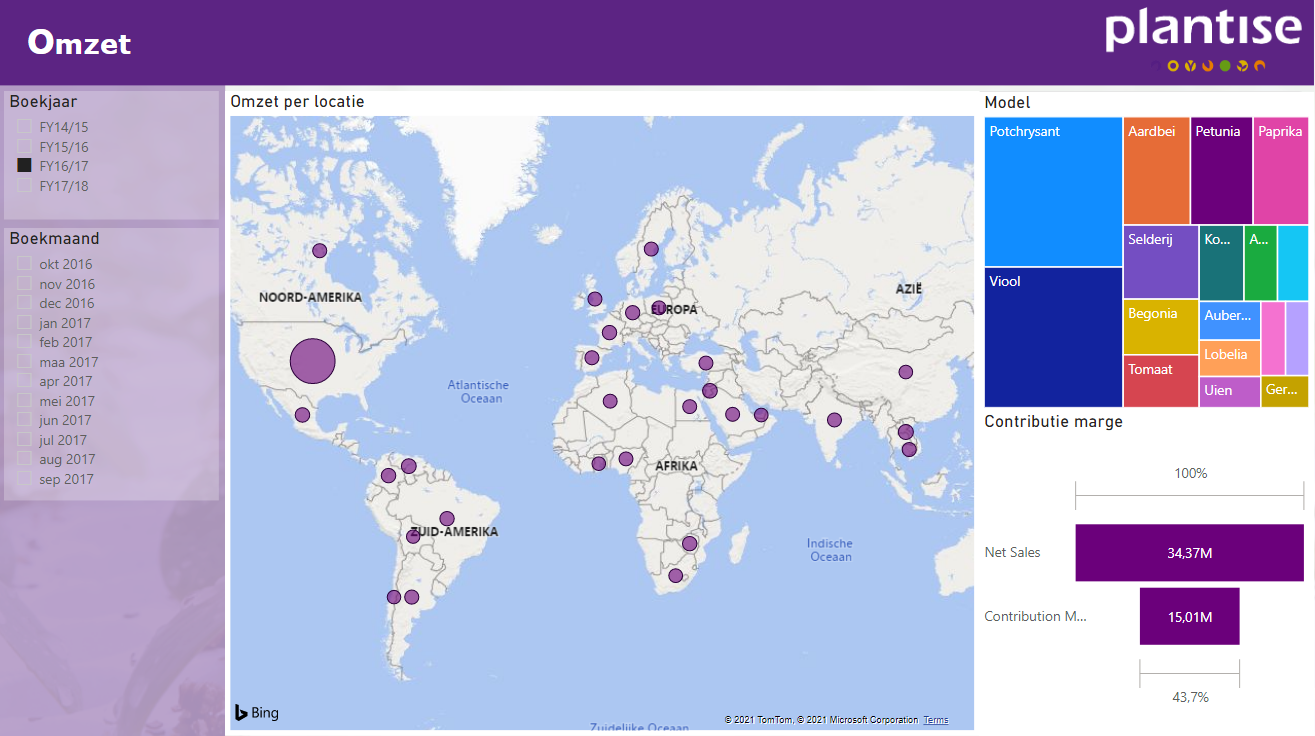Image resolution: width=1315 pixels, height=736 pixels.
Task: Click the map bubble over India
Action: tap(834, 420)
